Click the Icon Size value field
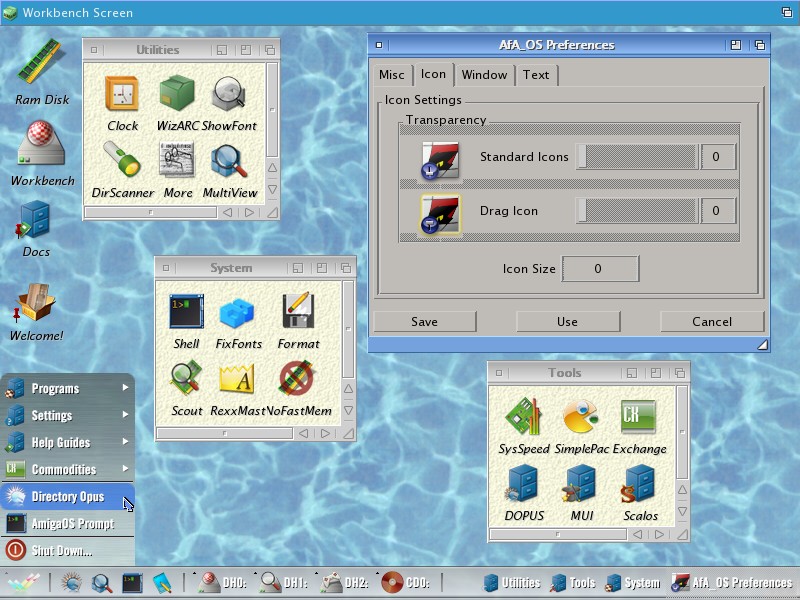Screen dimensions: 800x600 600,269
